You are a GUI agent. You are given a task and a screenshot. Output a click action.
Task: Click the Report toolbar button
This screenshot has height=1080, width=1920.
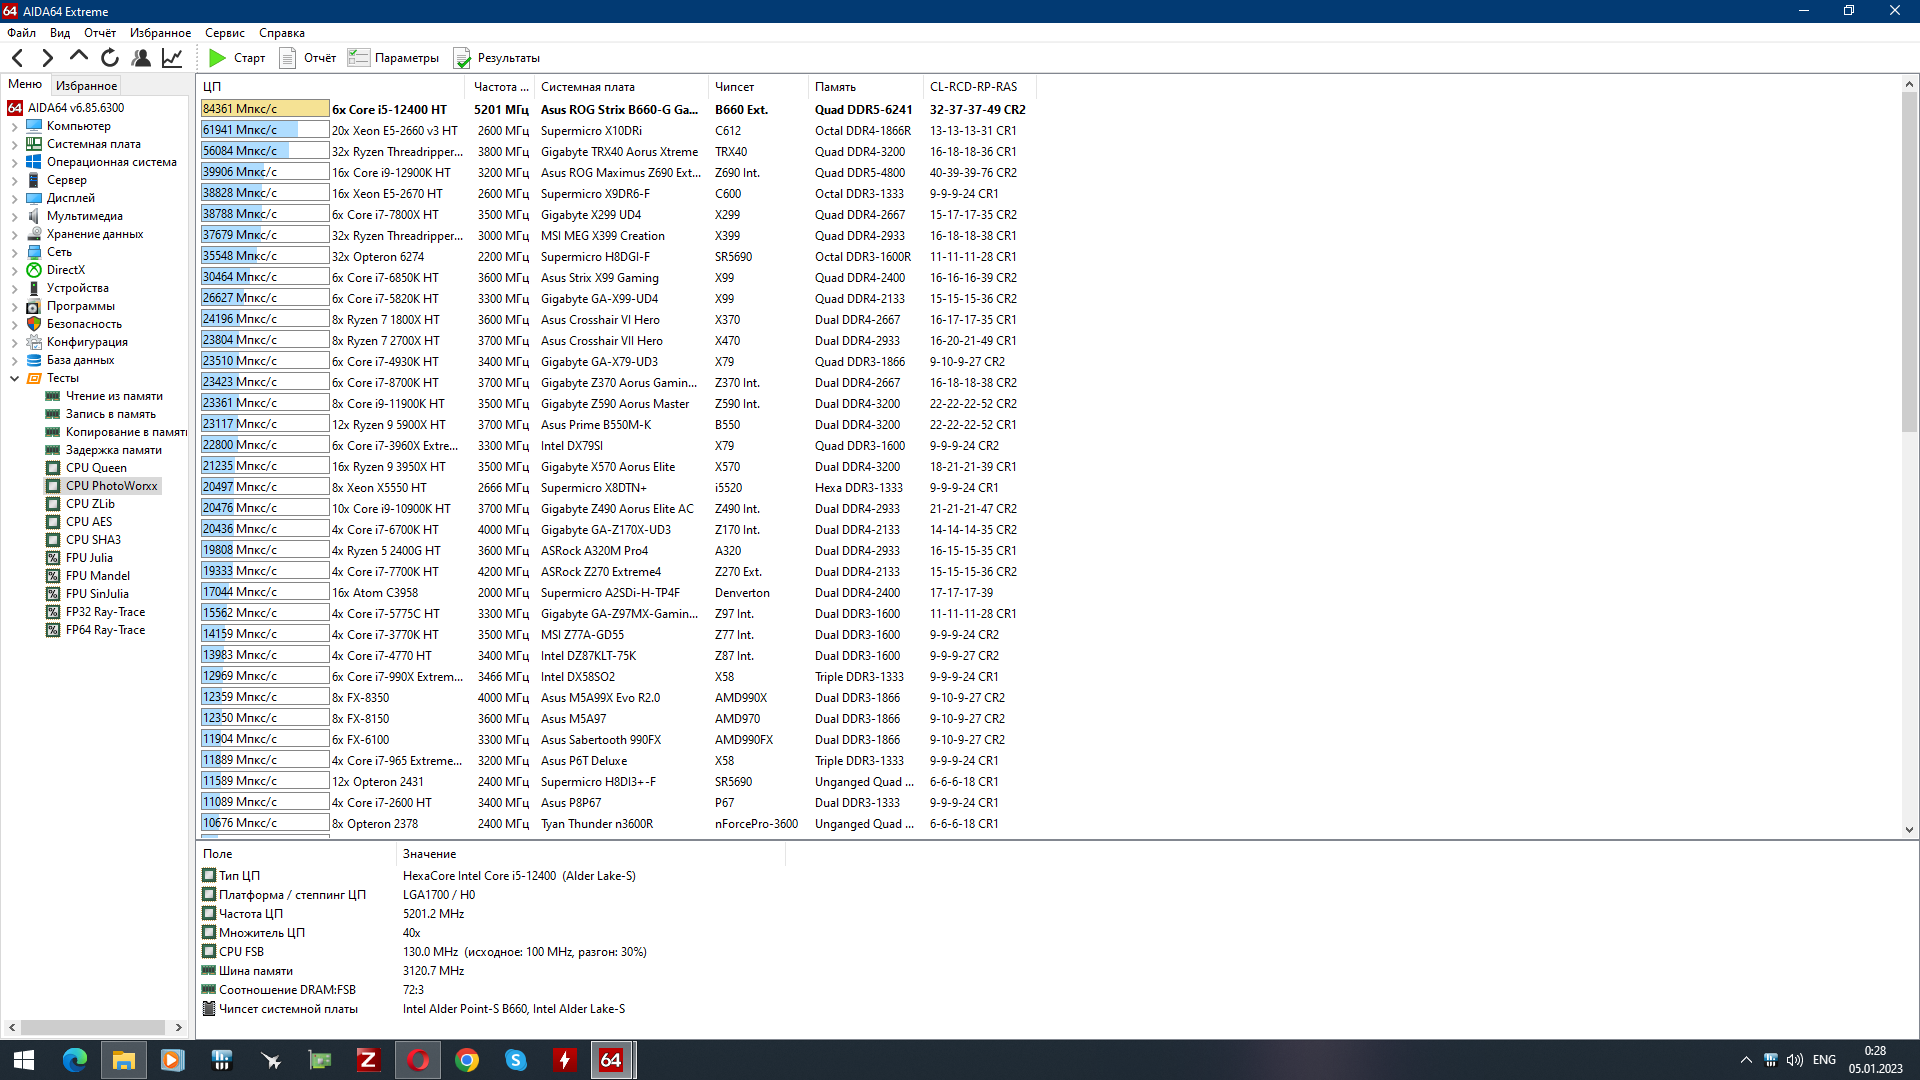click(308, 58)
